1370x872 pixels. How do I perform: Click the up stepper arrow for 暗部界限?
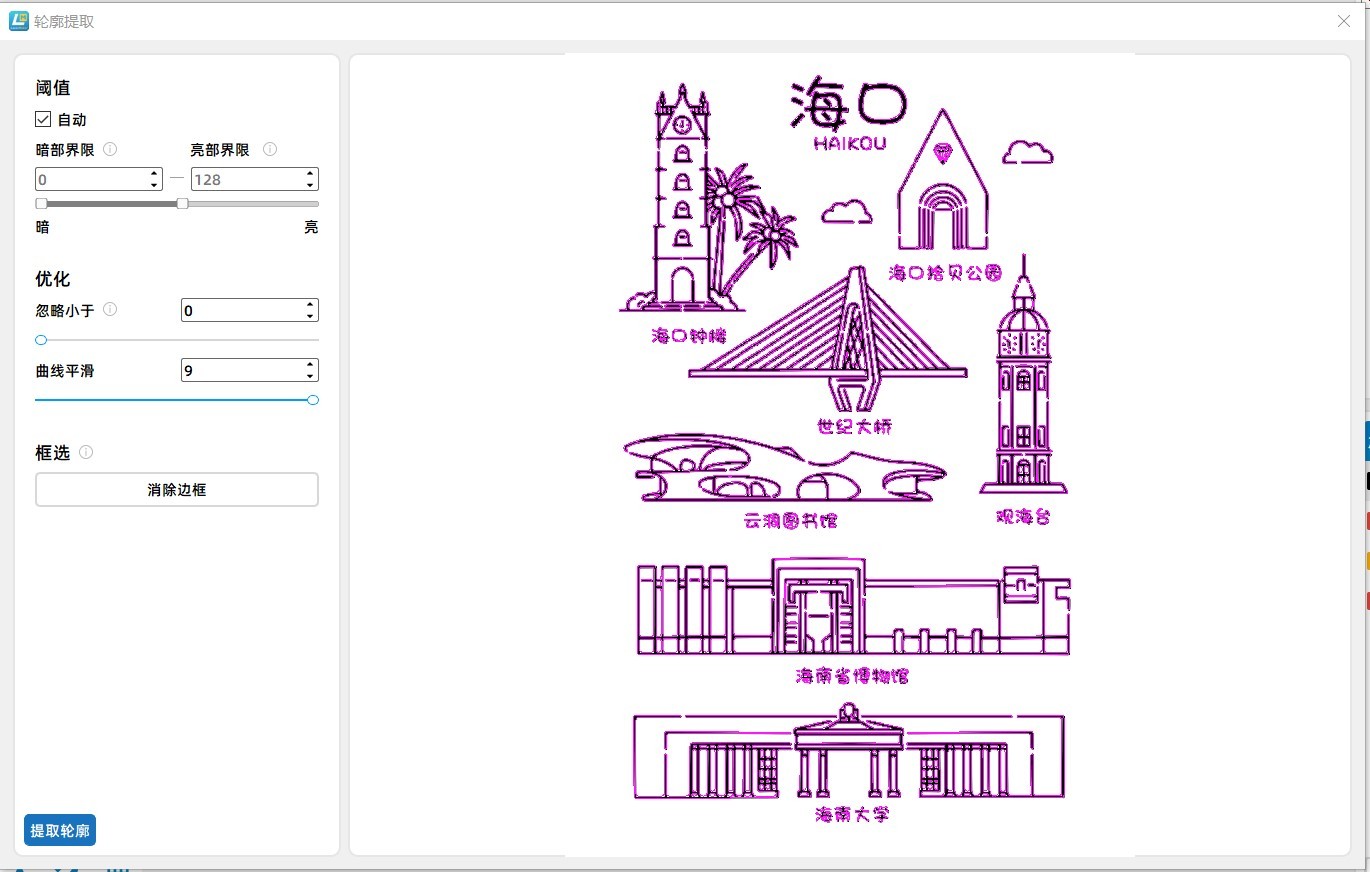[156, 173]
